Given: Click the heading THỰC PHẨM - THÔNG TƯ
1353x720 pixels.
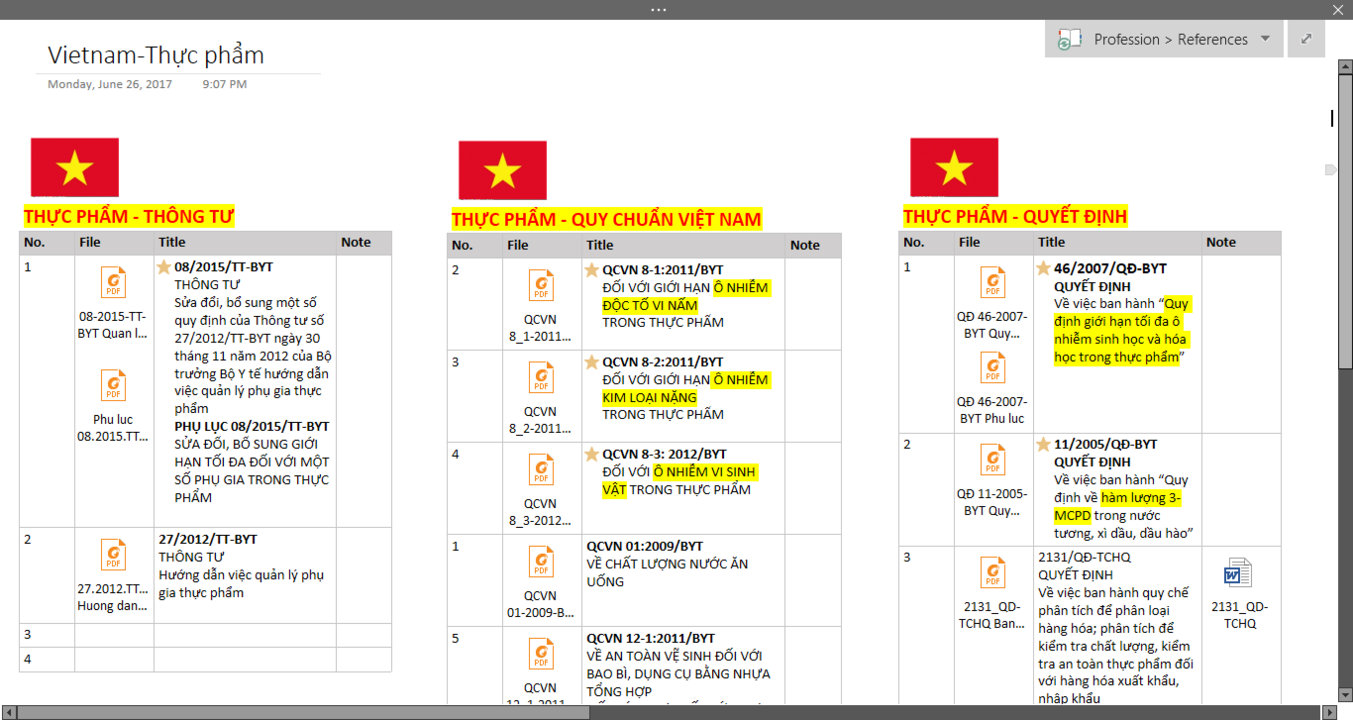Looking at the screenshot, I should (x=129, y=216).
